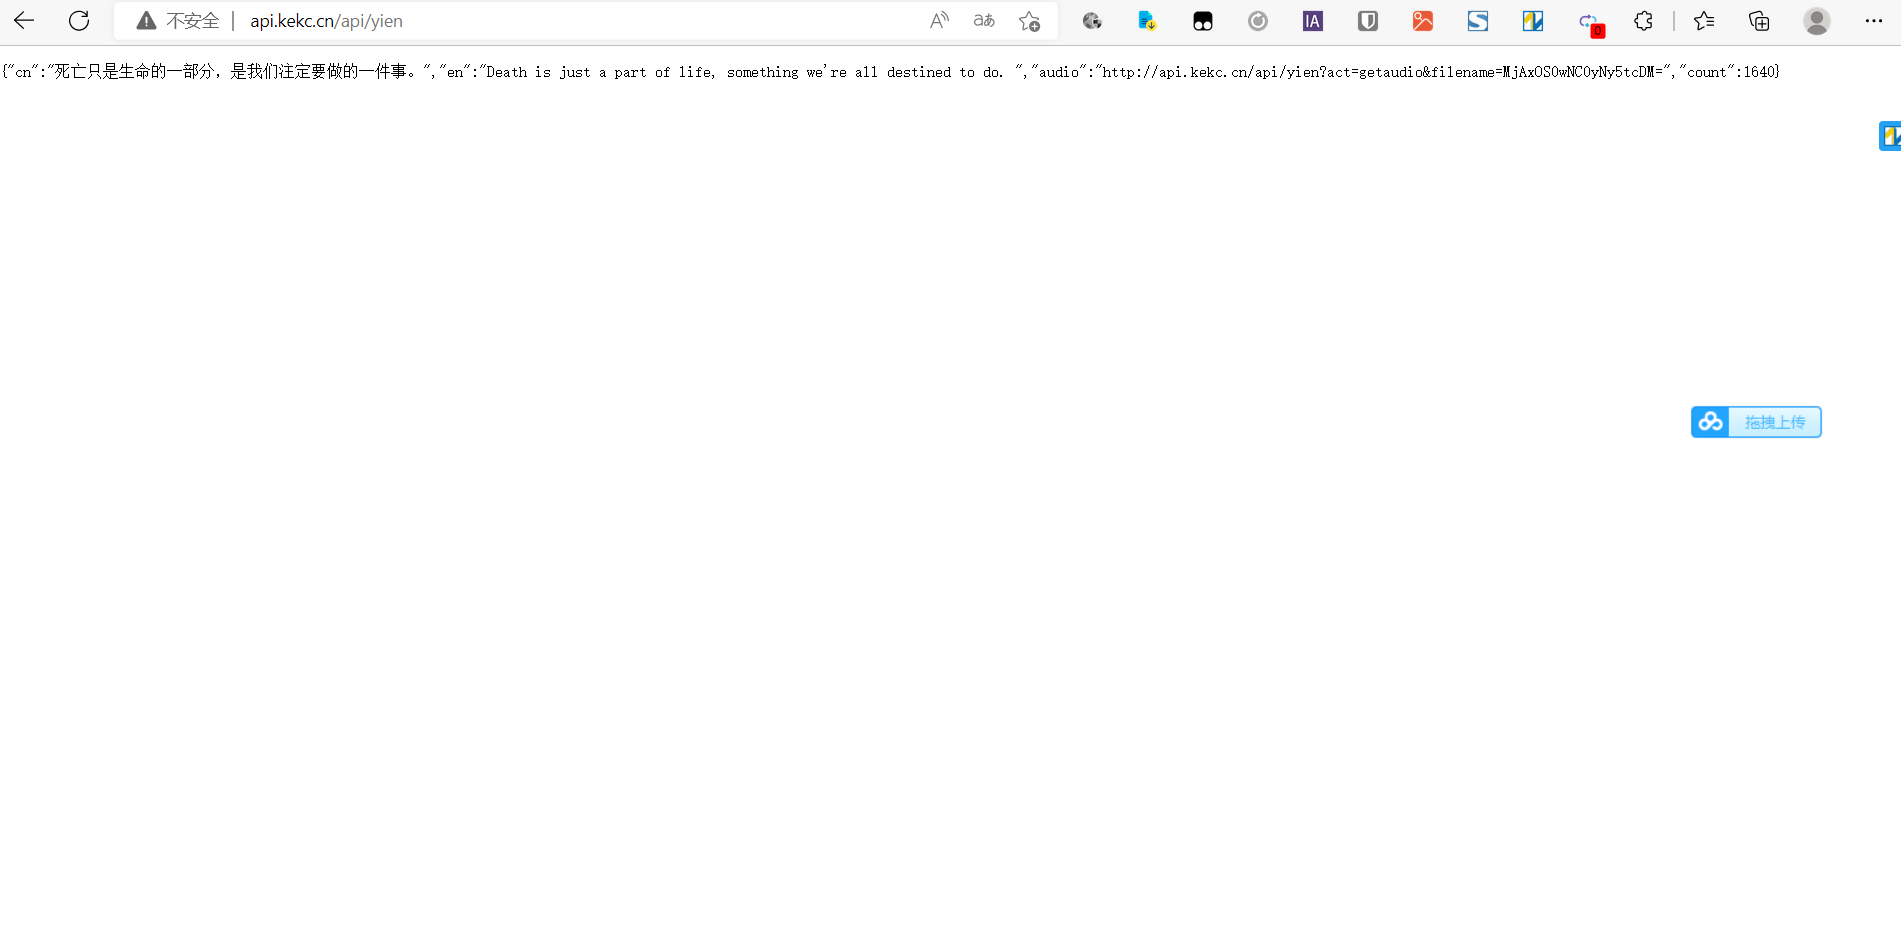Open the purple IA extension
This screenshot has height=934, width=1901.
pos(1312,21)
